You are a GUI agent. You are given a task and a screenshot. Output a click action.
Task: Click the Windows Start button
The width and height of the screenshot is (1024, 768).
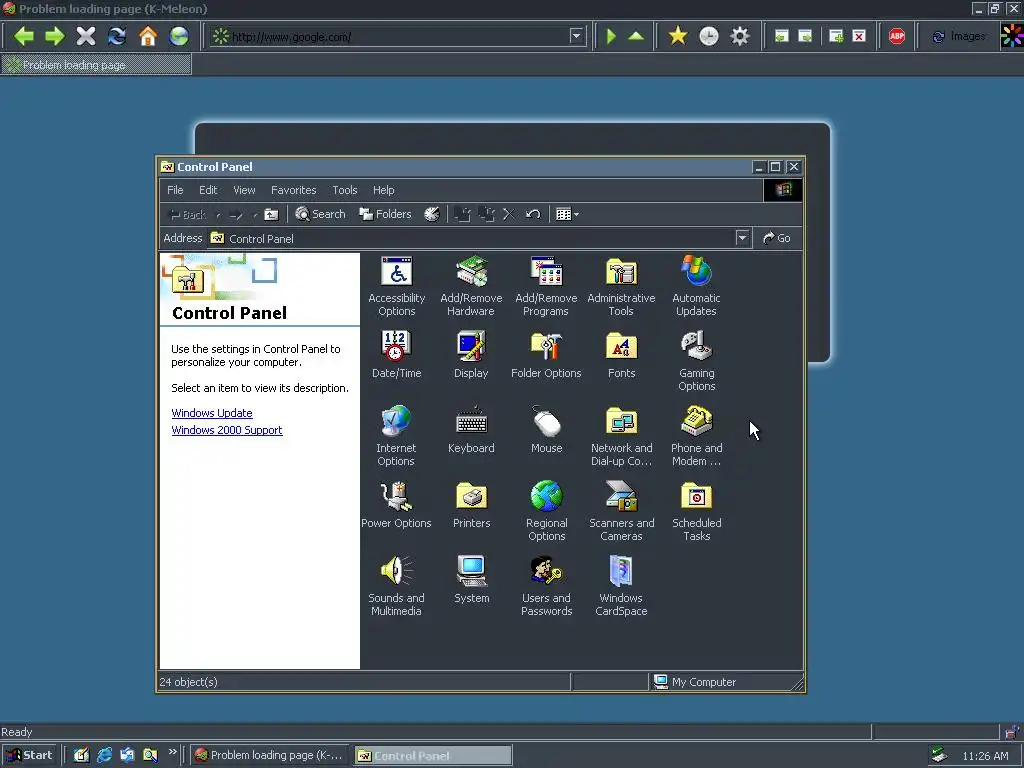pyautogui.click(x=29, y=755)
